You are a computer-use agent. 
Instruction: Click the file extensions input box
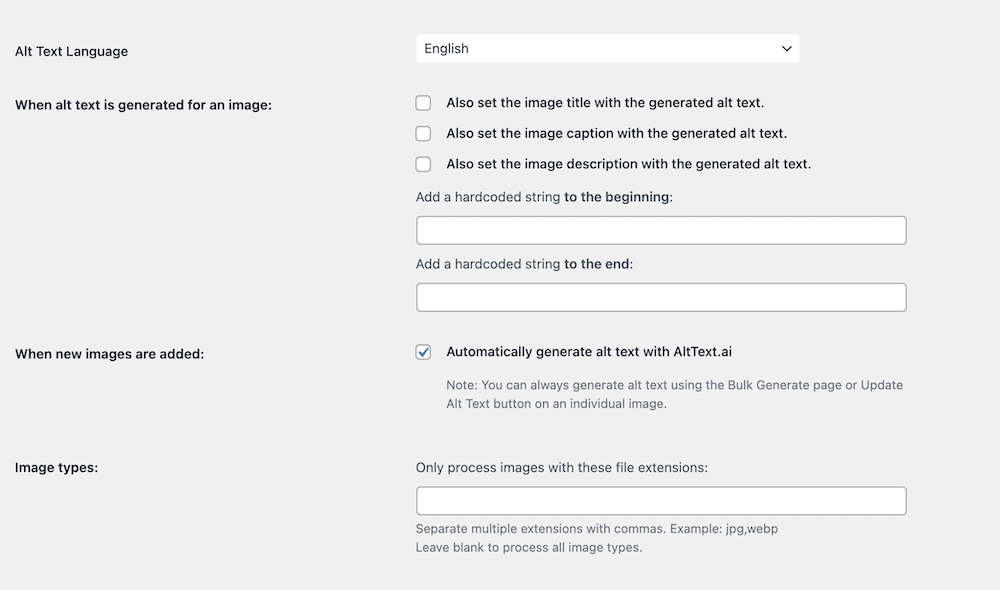coord(661,500)
